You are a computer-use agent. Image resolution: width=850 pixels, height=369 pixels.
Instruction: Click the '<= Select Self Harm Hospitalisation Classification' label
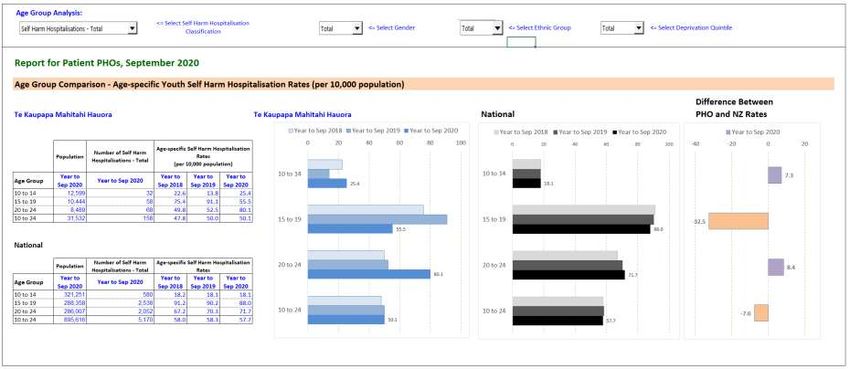click(203, 28)
